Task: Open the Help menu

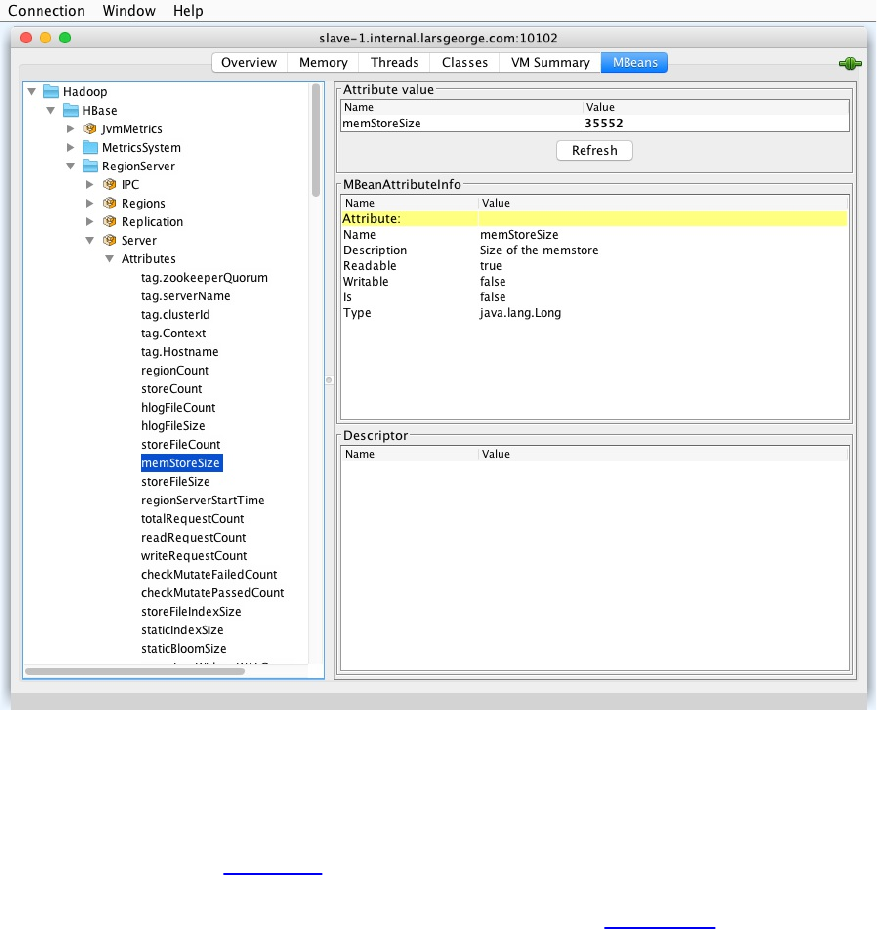Action: [188, 11]
